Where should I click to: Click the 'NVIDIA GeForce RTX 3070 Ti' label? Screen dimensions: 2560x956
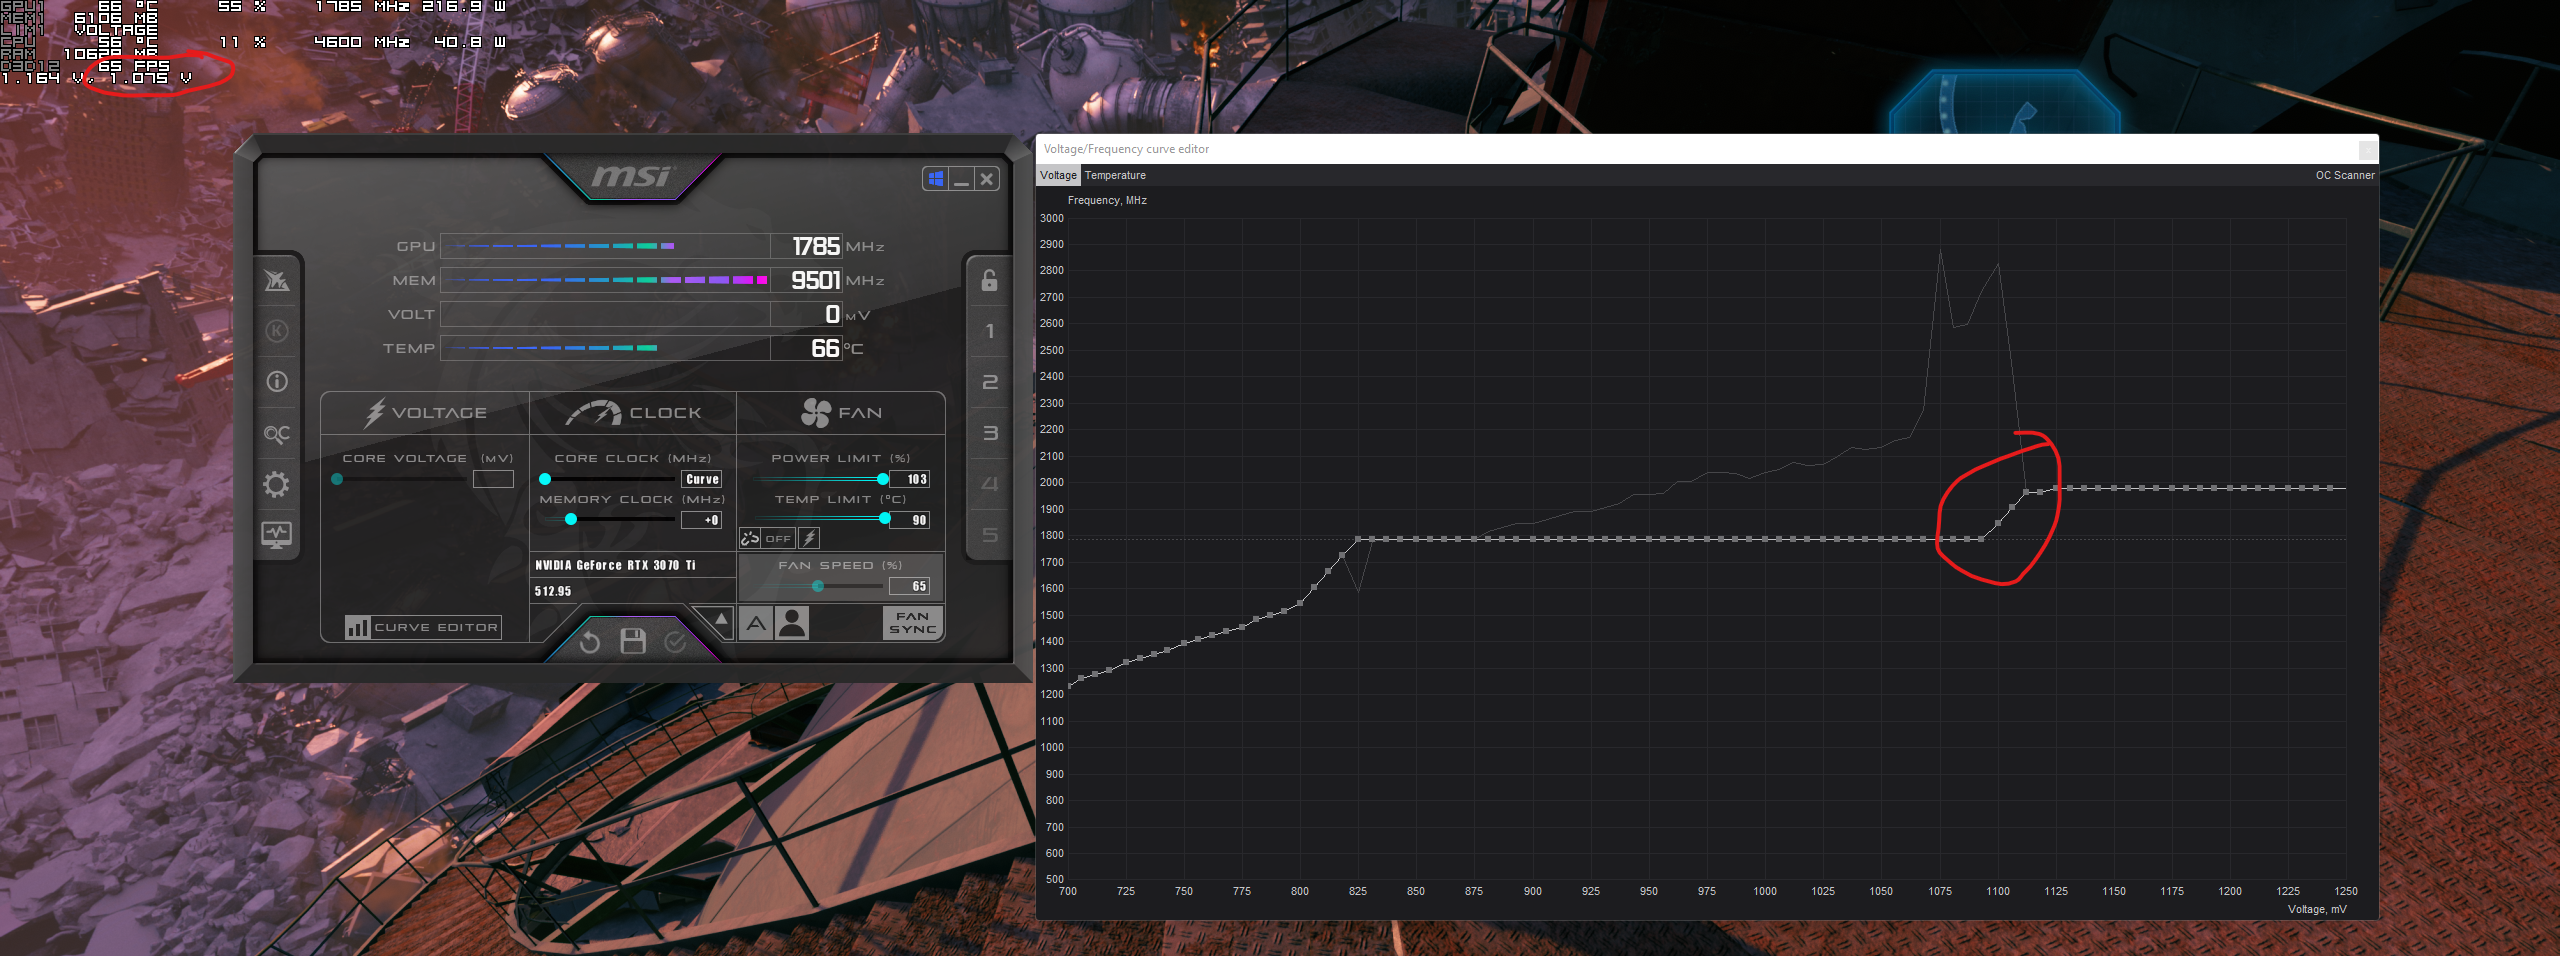615,565
